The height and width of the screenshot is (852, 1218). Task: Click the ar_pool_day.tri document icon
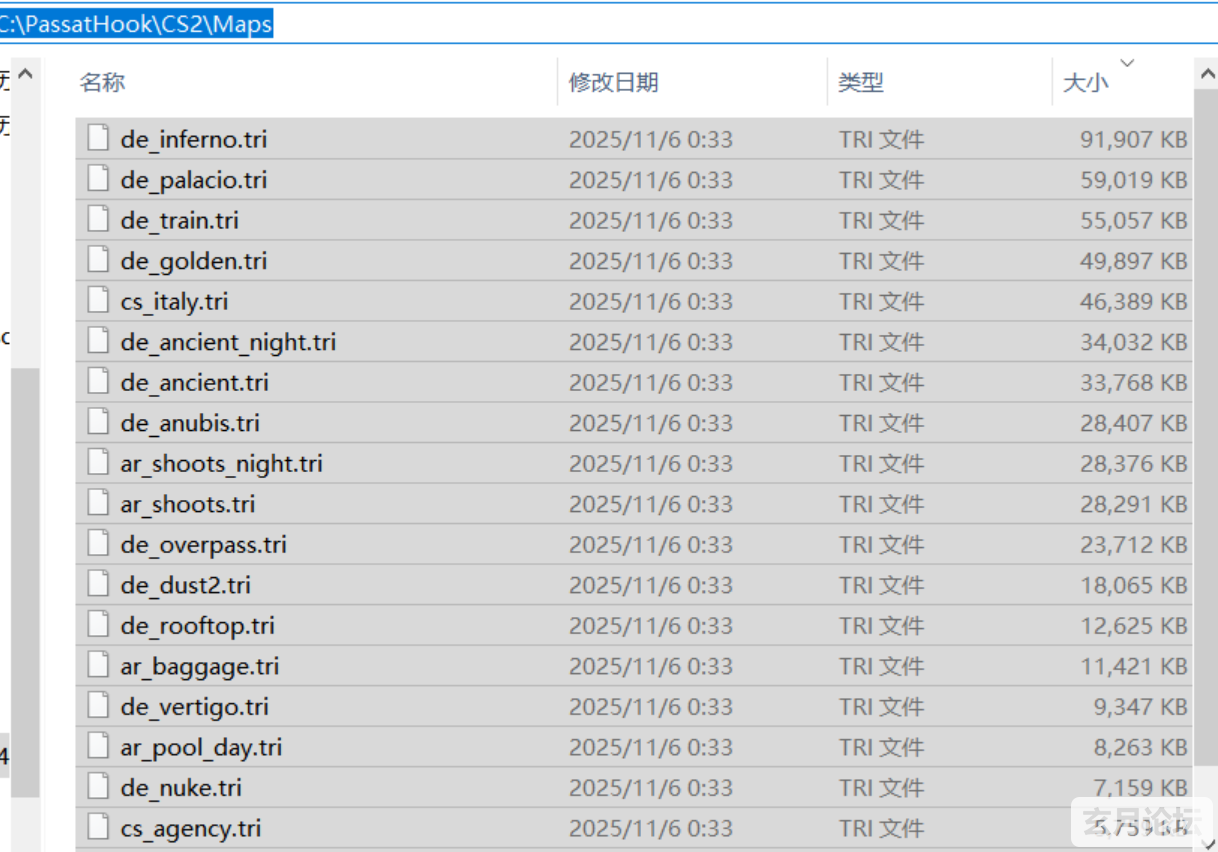[97, 746]
